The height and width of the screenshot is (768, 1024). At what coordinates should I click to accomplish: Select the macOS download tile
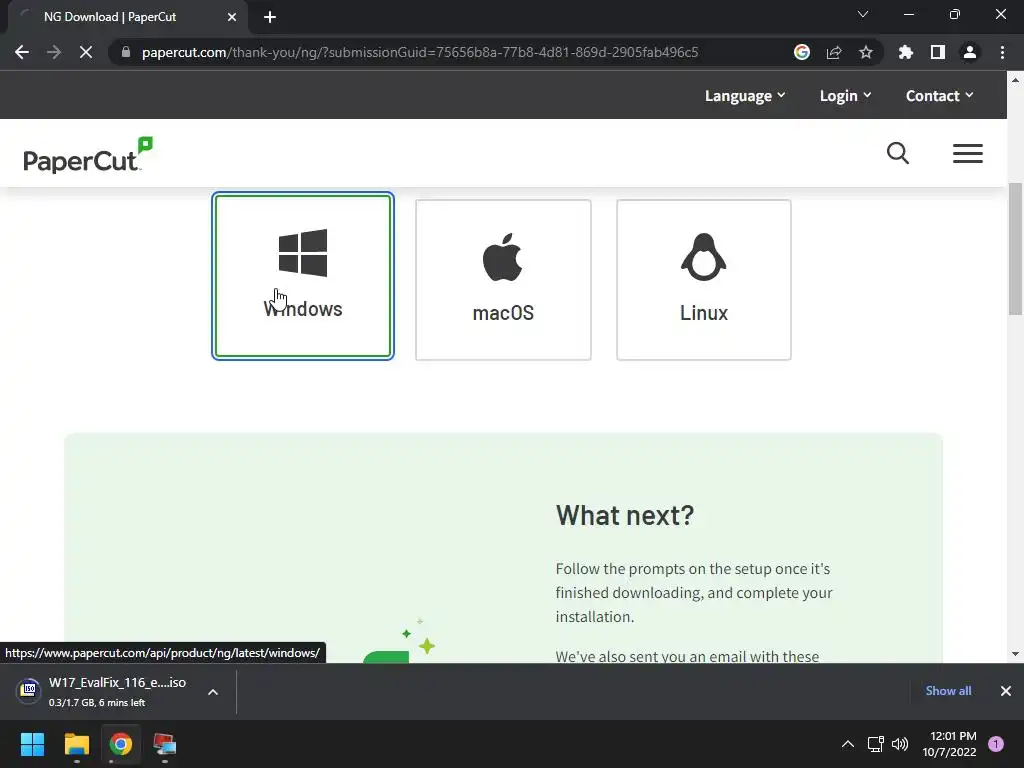tap(503, 280)
